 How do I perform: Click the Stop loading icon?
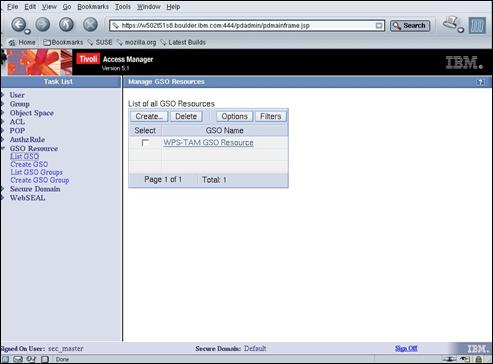pyautogui.click(x=90, y=25)
